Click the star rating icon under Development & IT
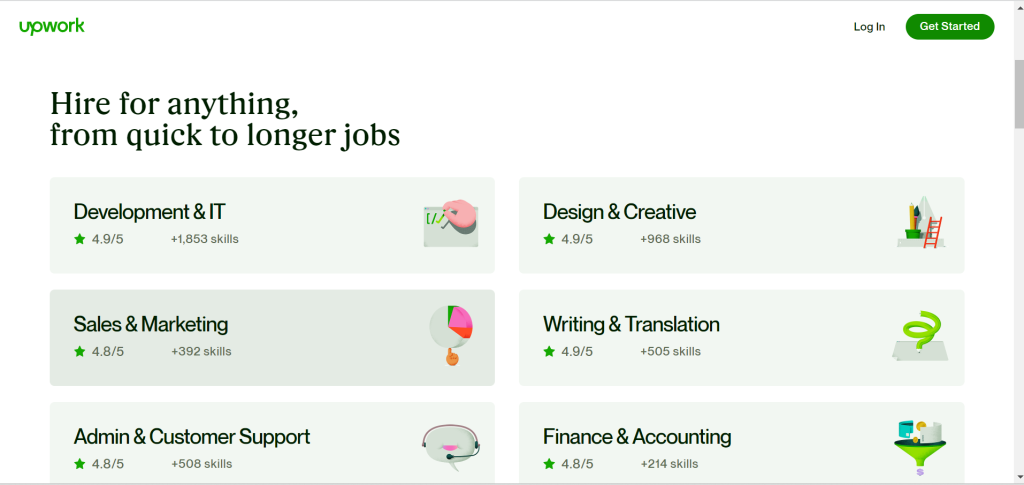 pos(79,239)
